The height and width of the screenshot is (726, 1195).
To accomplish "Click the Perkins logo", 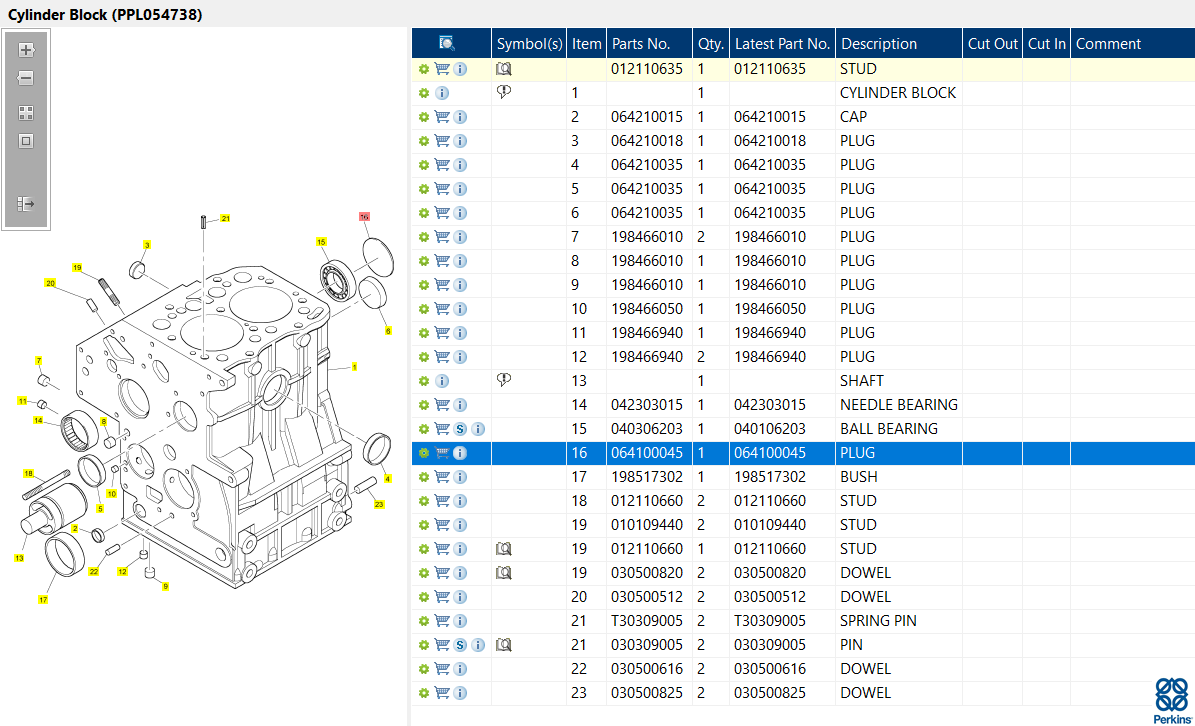I will 1171,698.
